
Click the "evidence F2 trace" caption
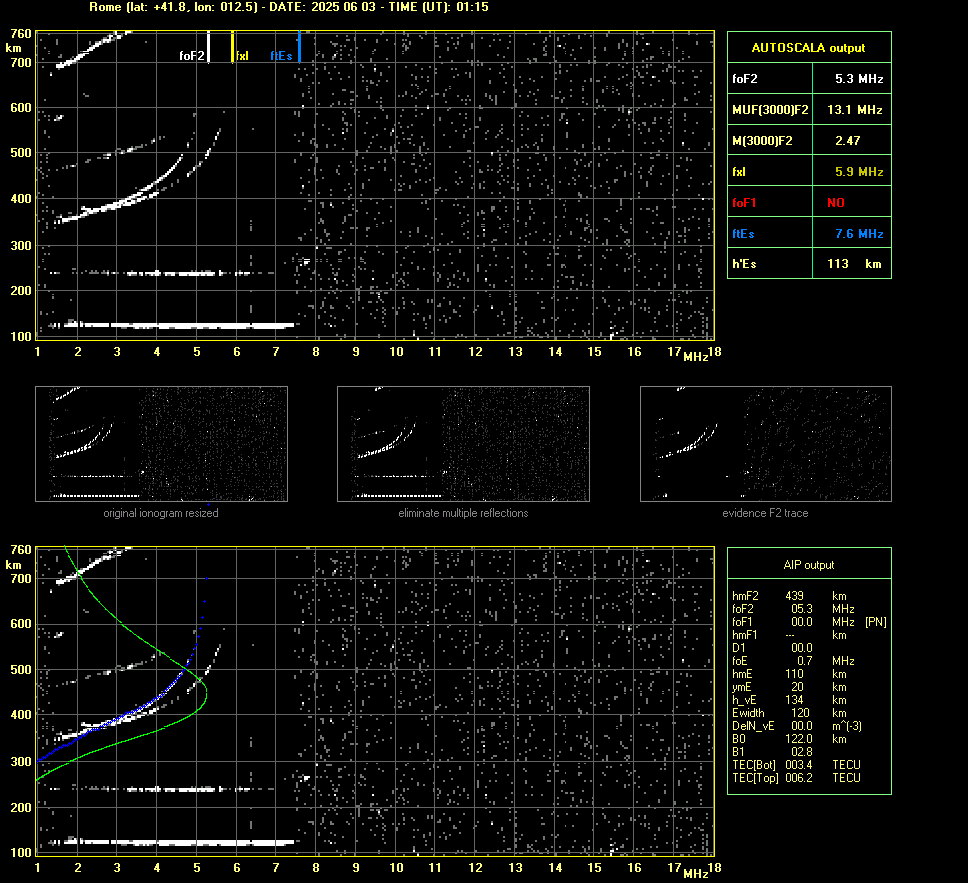point(765,513)
